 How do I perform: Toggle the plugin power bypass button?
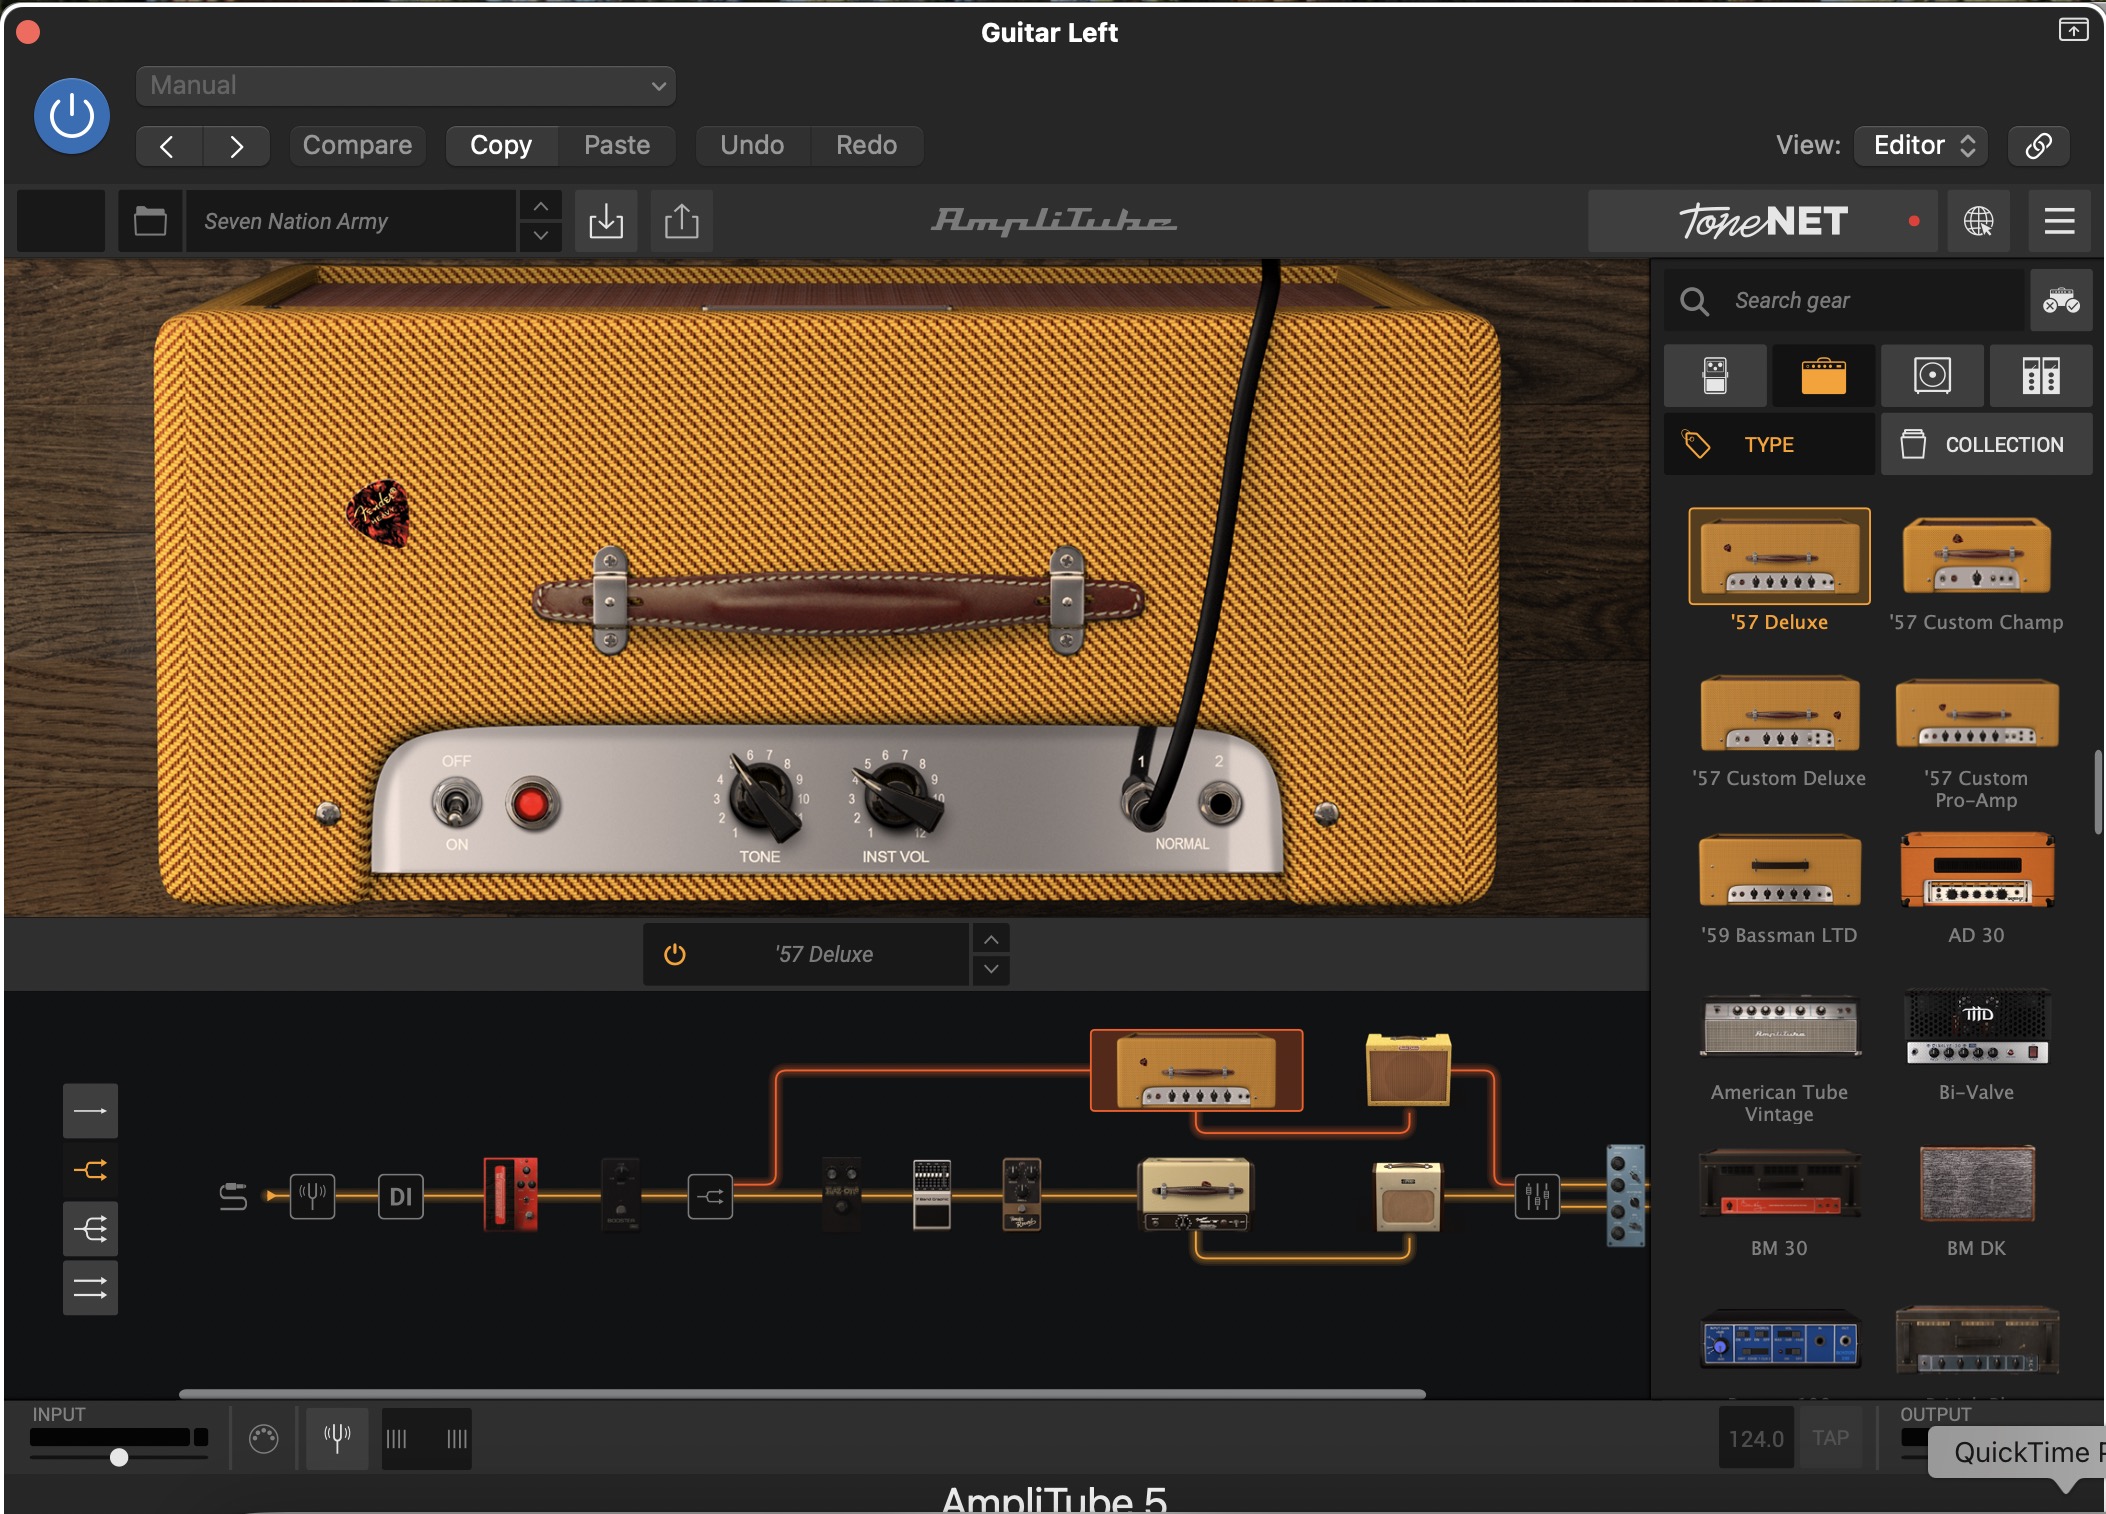72,116
